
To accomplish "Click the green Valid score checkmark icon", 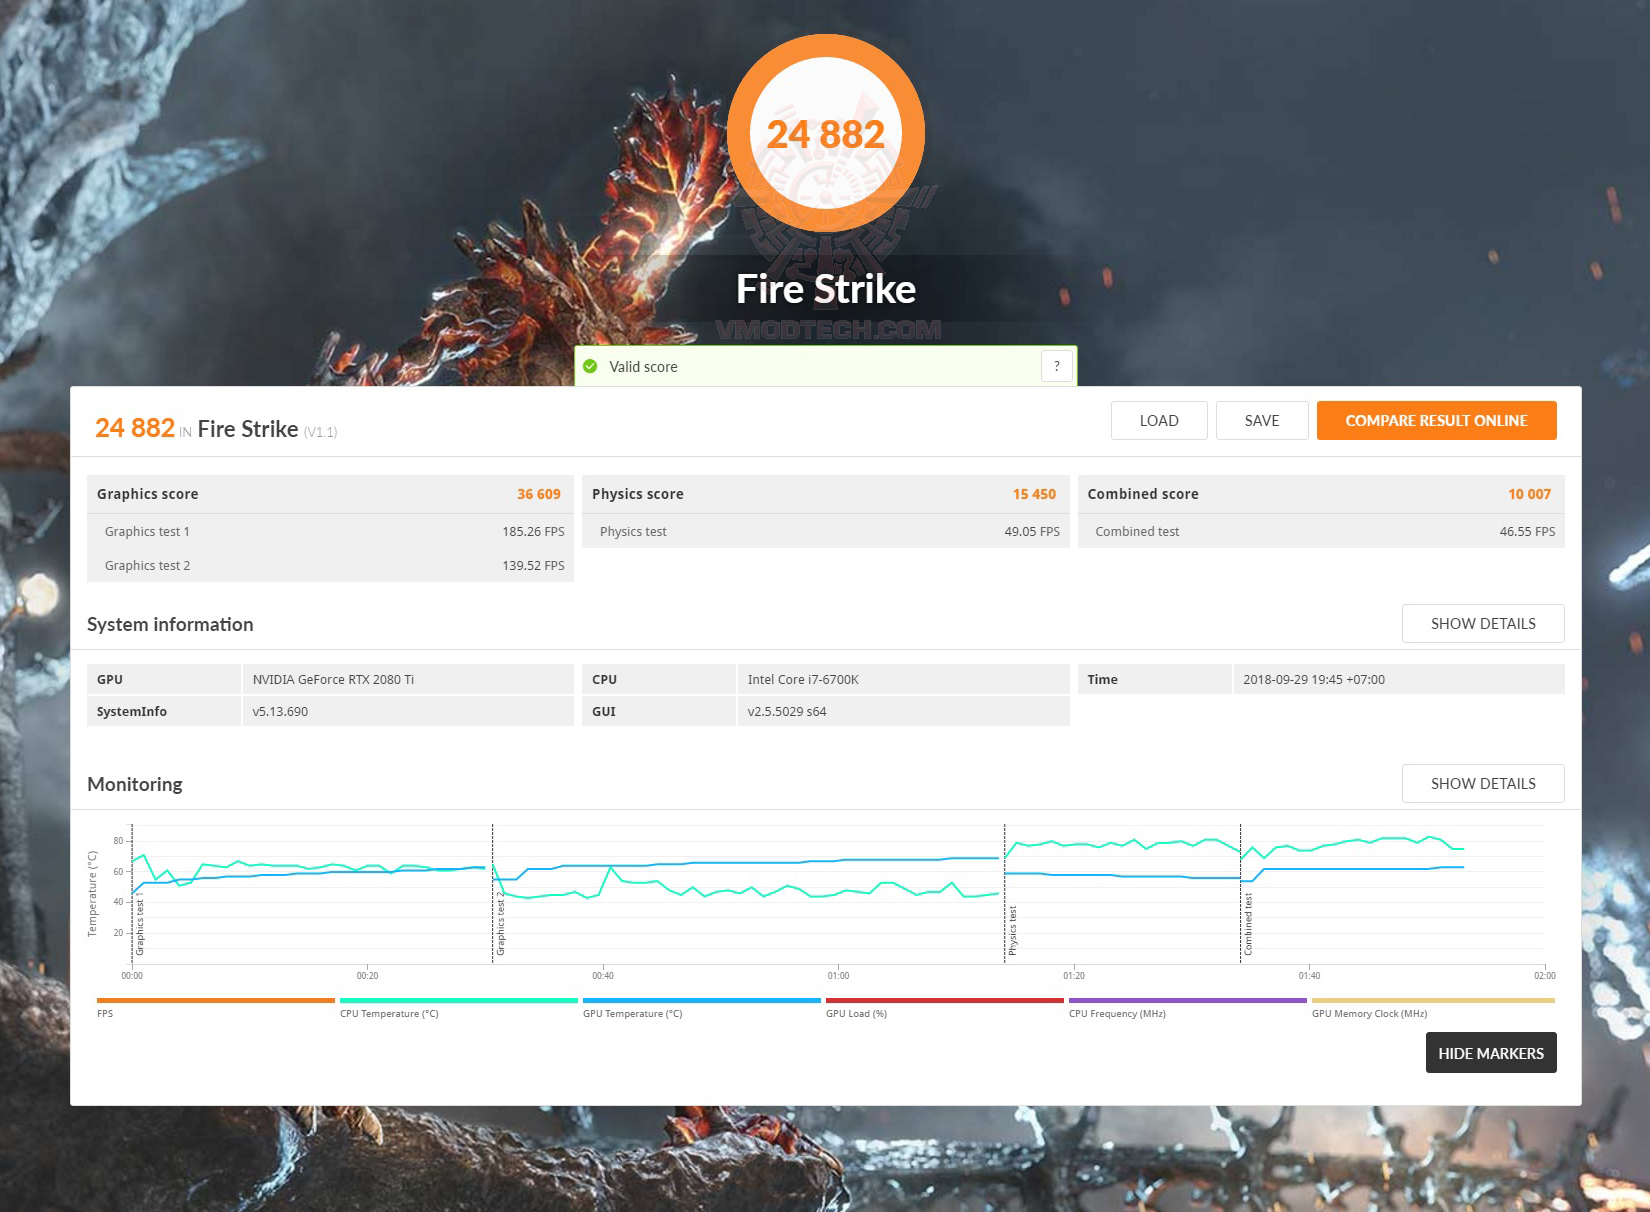I will coord(592,366).
